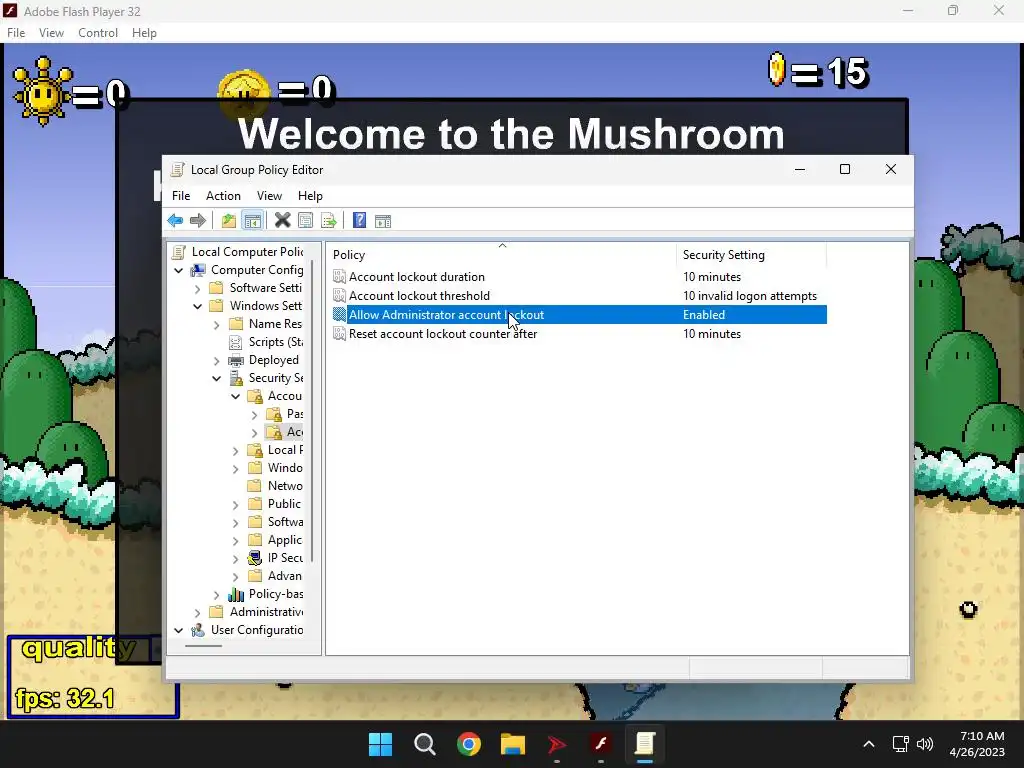
Task: Open Help menu in Group Policy Editor
Action: pyautogui.click(x=310, y=196)
